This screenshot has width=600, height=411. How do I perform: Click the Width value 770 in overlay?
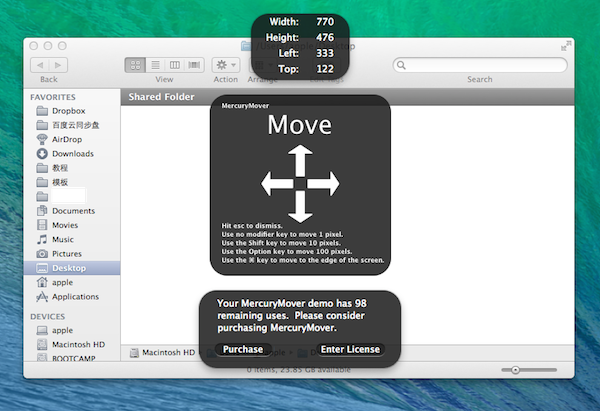pos(325,22)
